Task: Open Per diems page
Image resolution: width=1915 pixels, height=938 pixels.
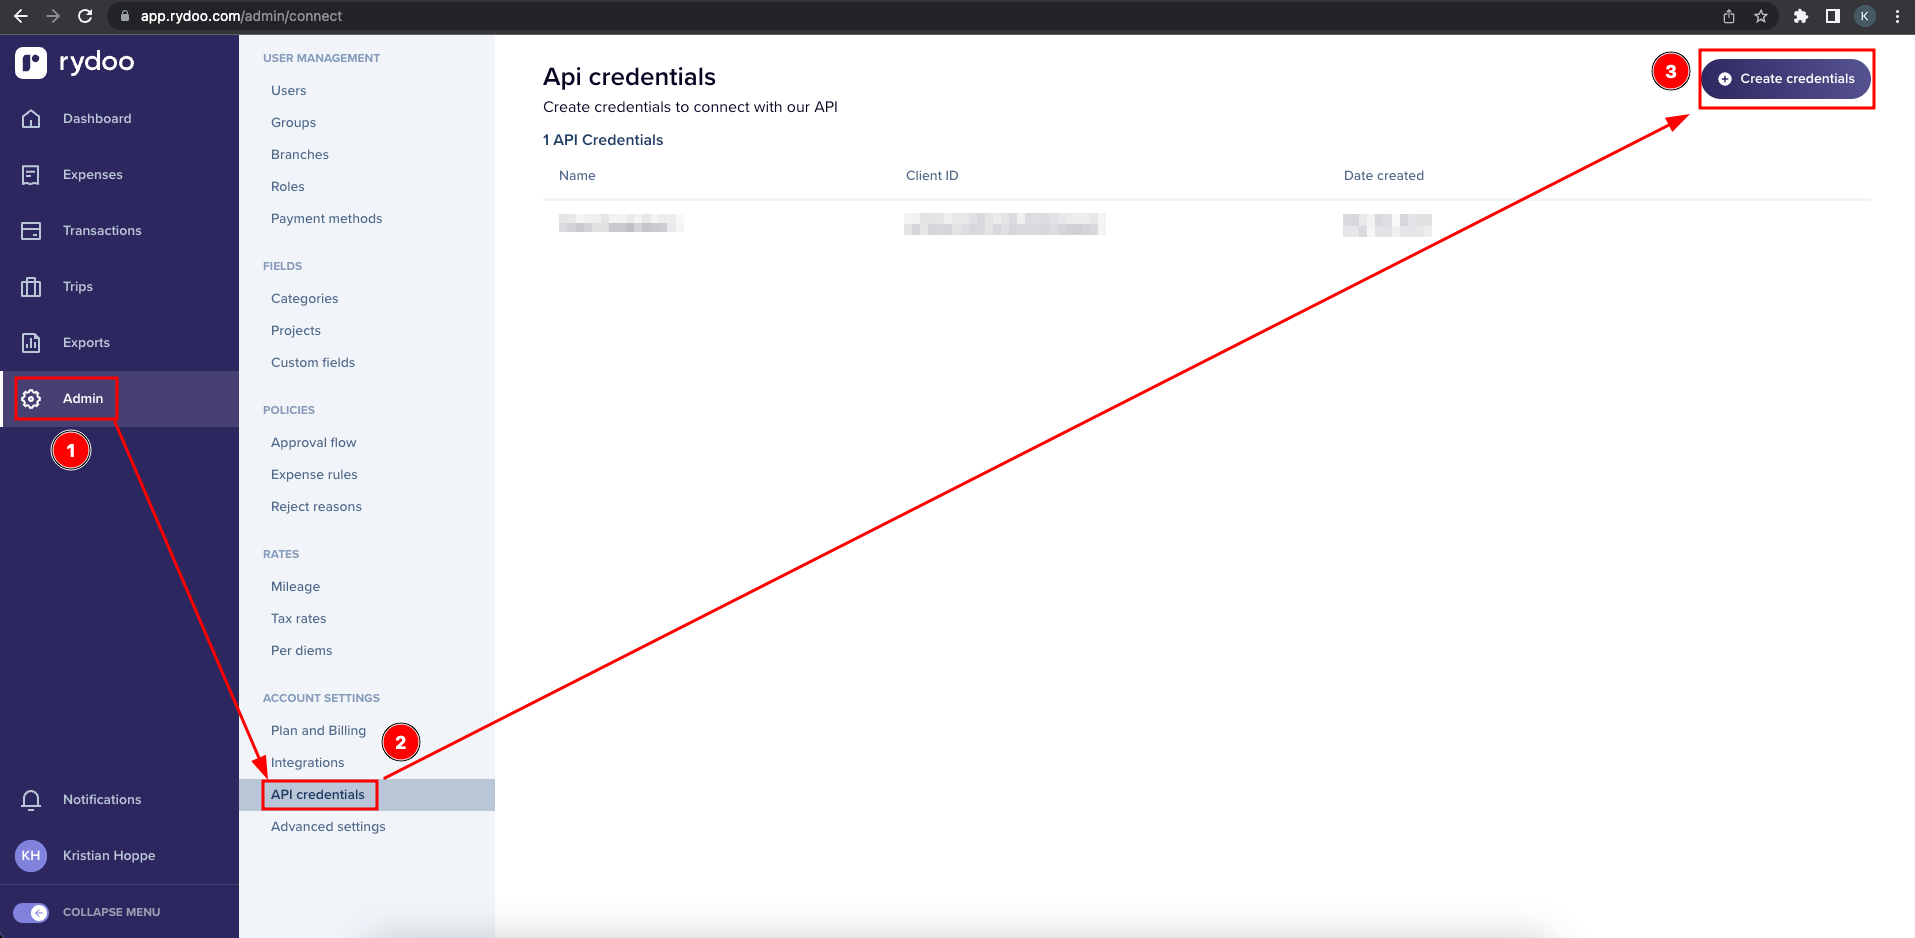Action: click(302, 651)
